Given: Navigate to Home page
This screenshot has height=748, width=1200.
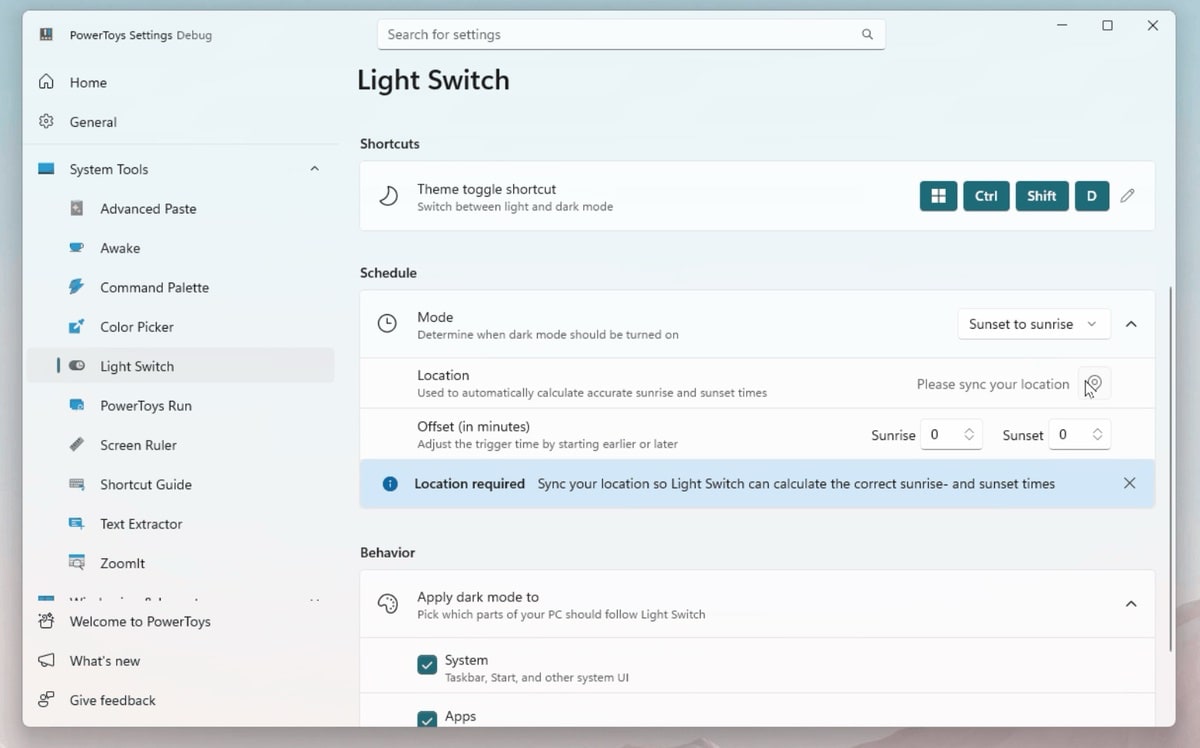Looking at the screenshot, I should tap(88, 83).
